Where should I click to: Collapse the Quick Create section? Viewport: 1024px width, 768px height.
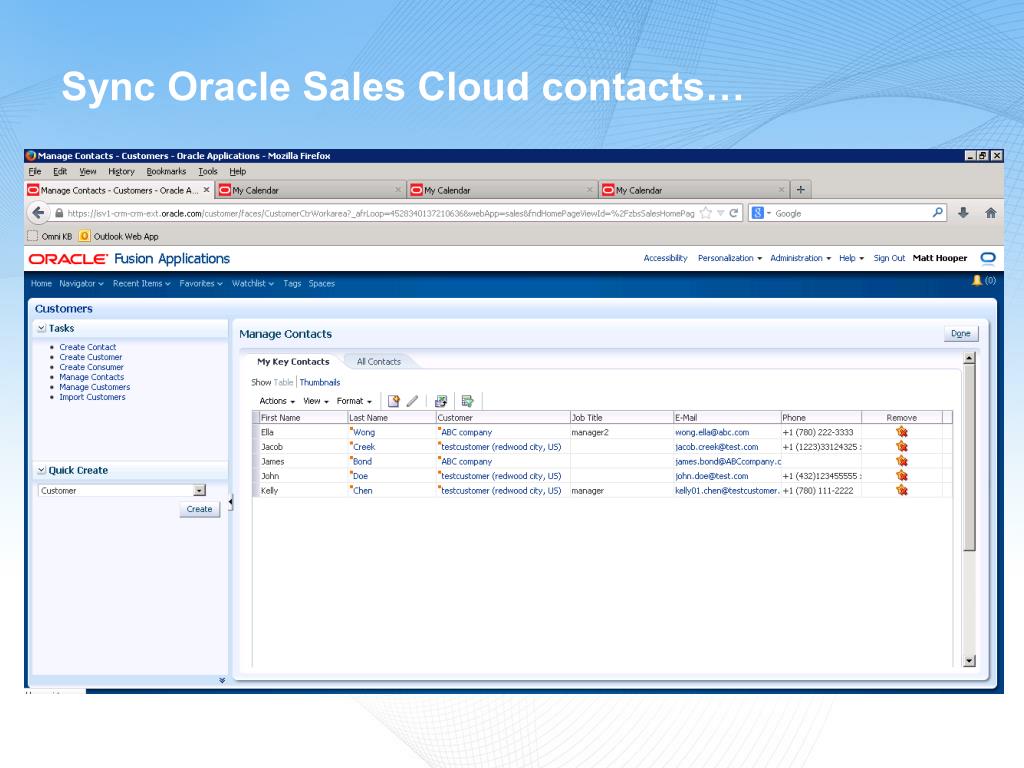pos(42,470)
